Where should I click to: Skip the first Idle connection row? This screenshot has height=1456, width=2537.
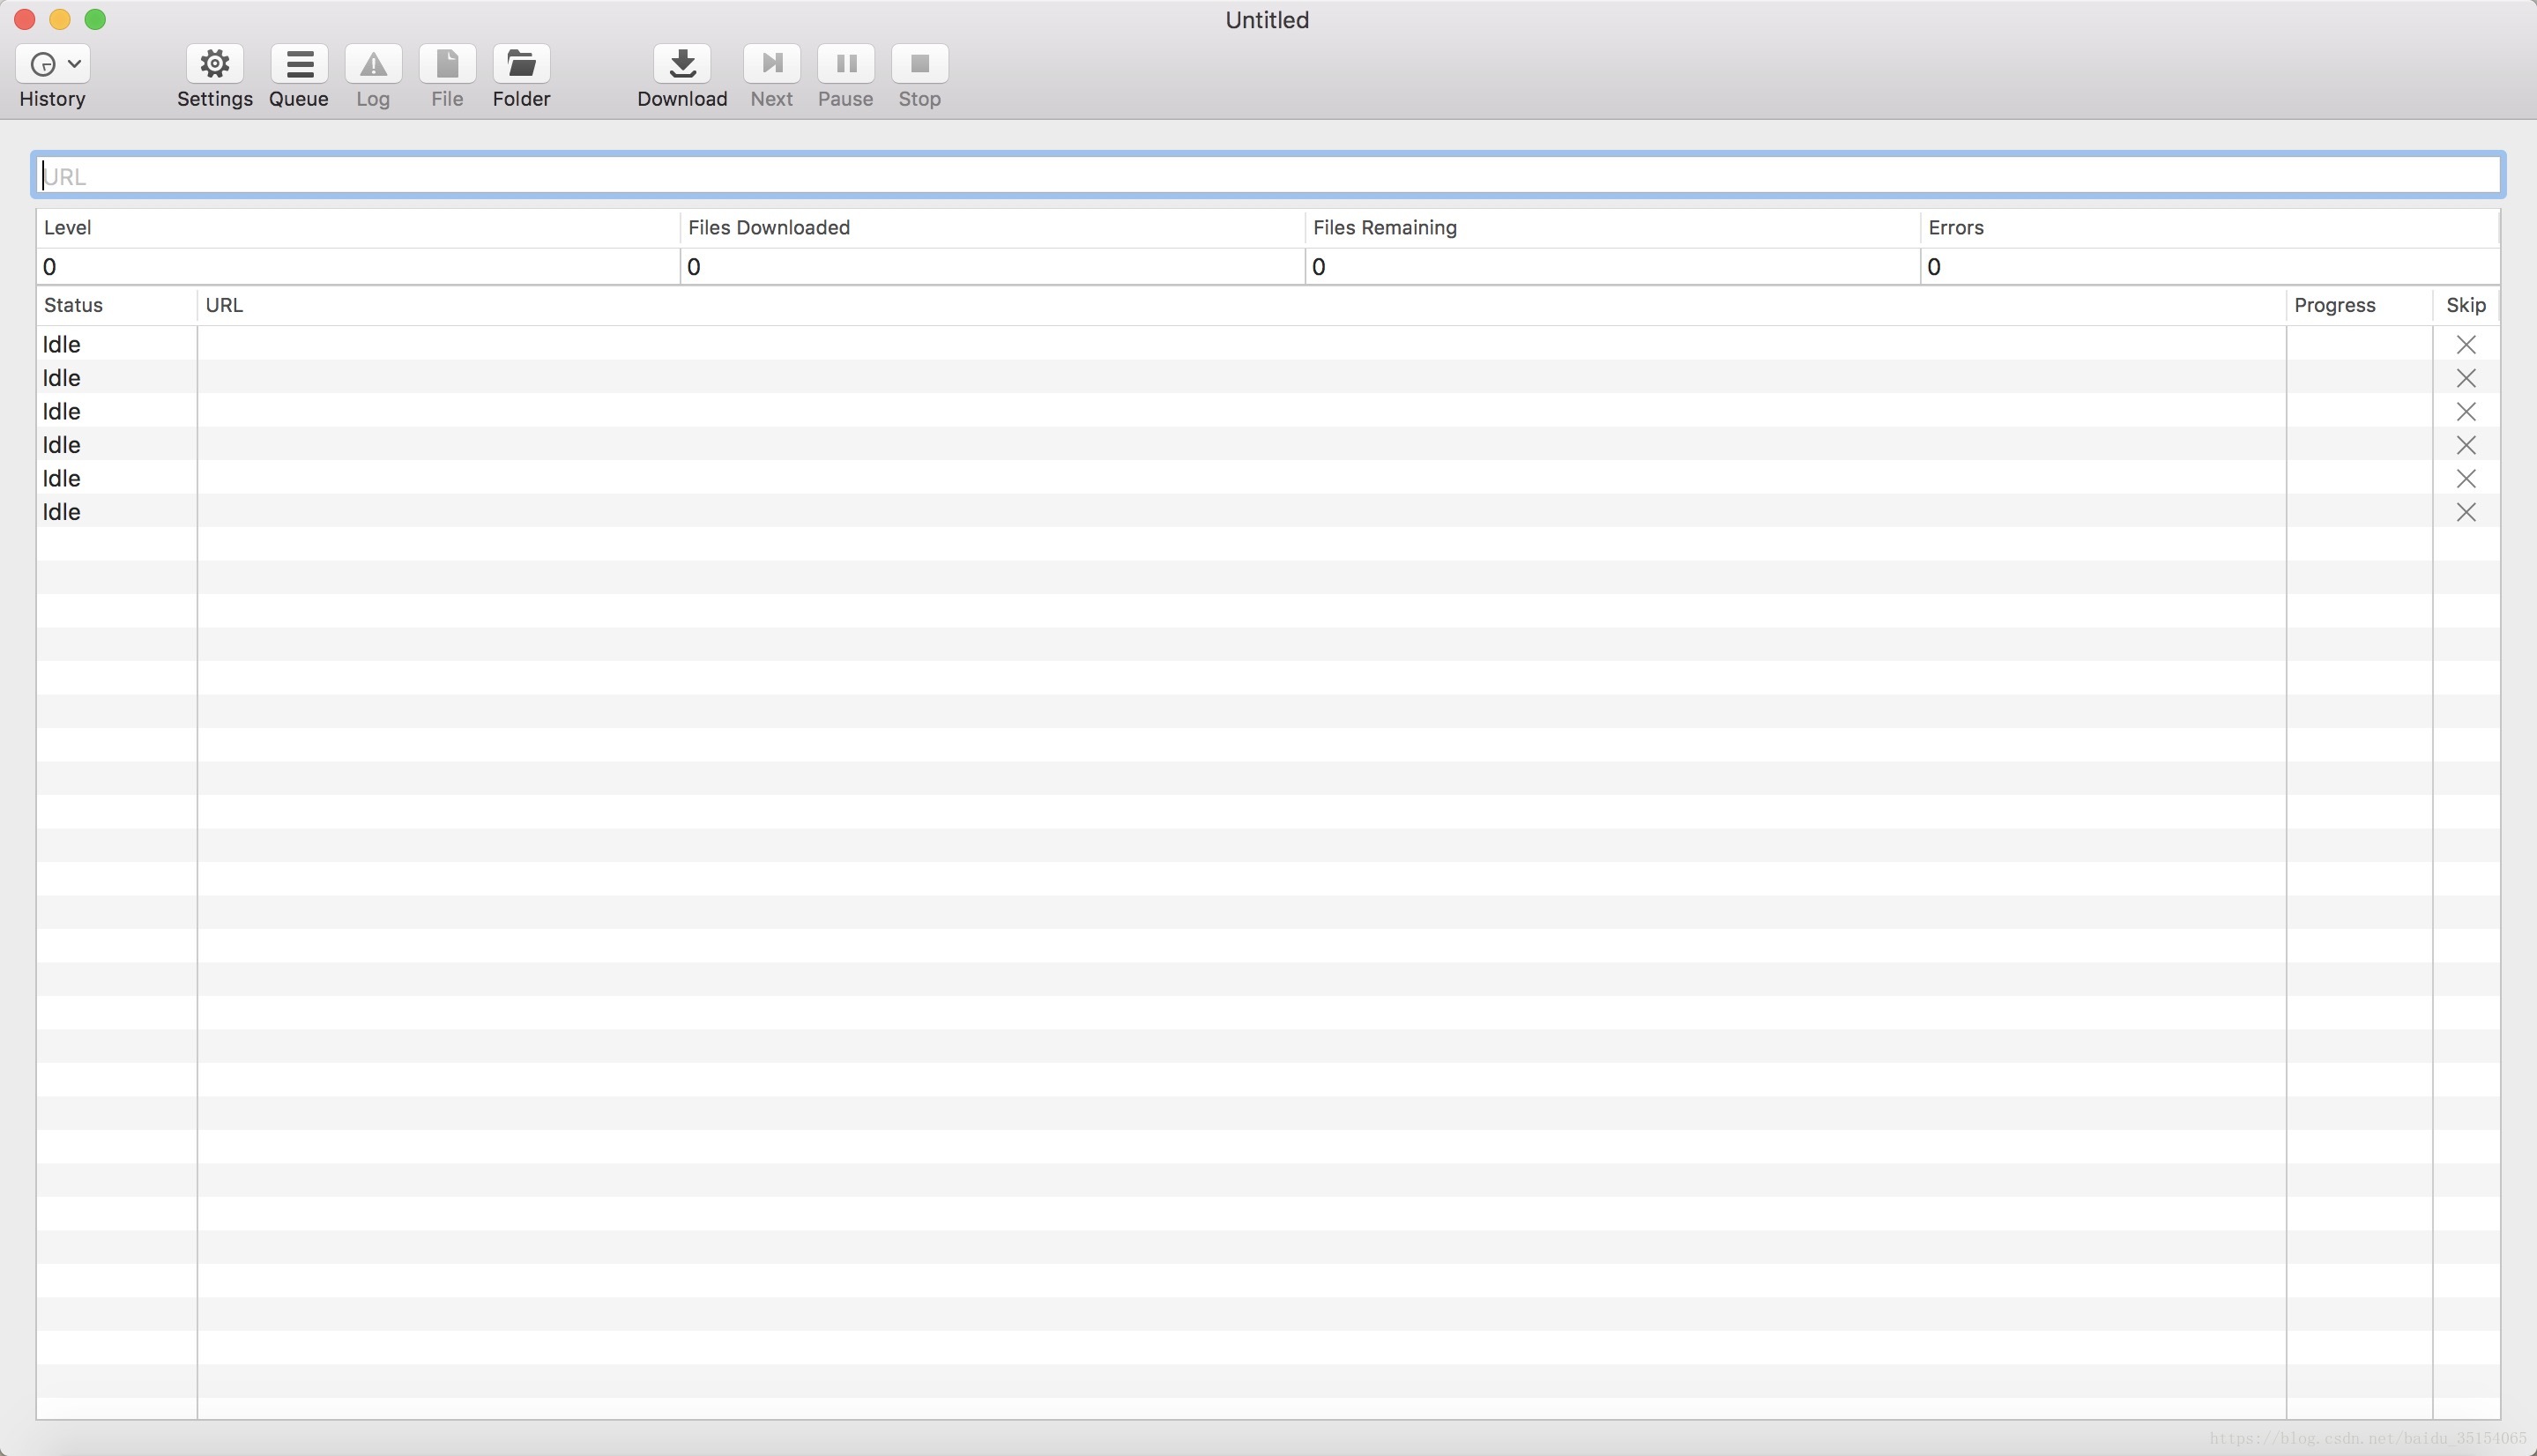pyautogui.click(x=2465, y=345)
